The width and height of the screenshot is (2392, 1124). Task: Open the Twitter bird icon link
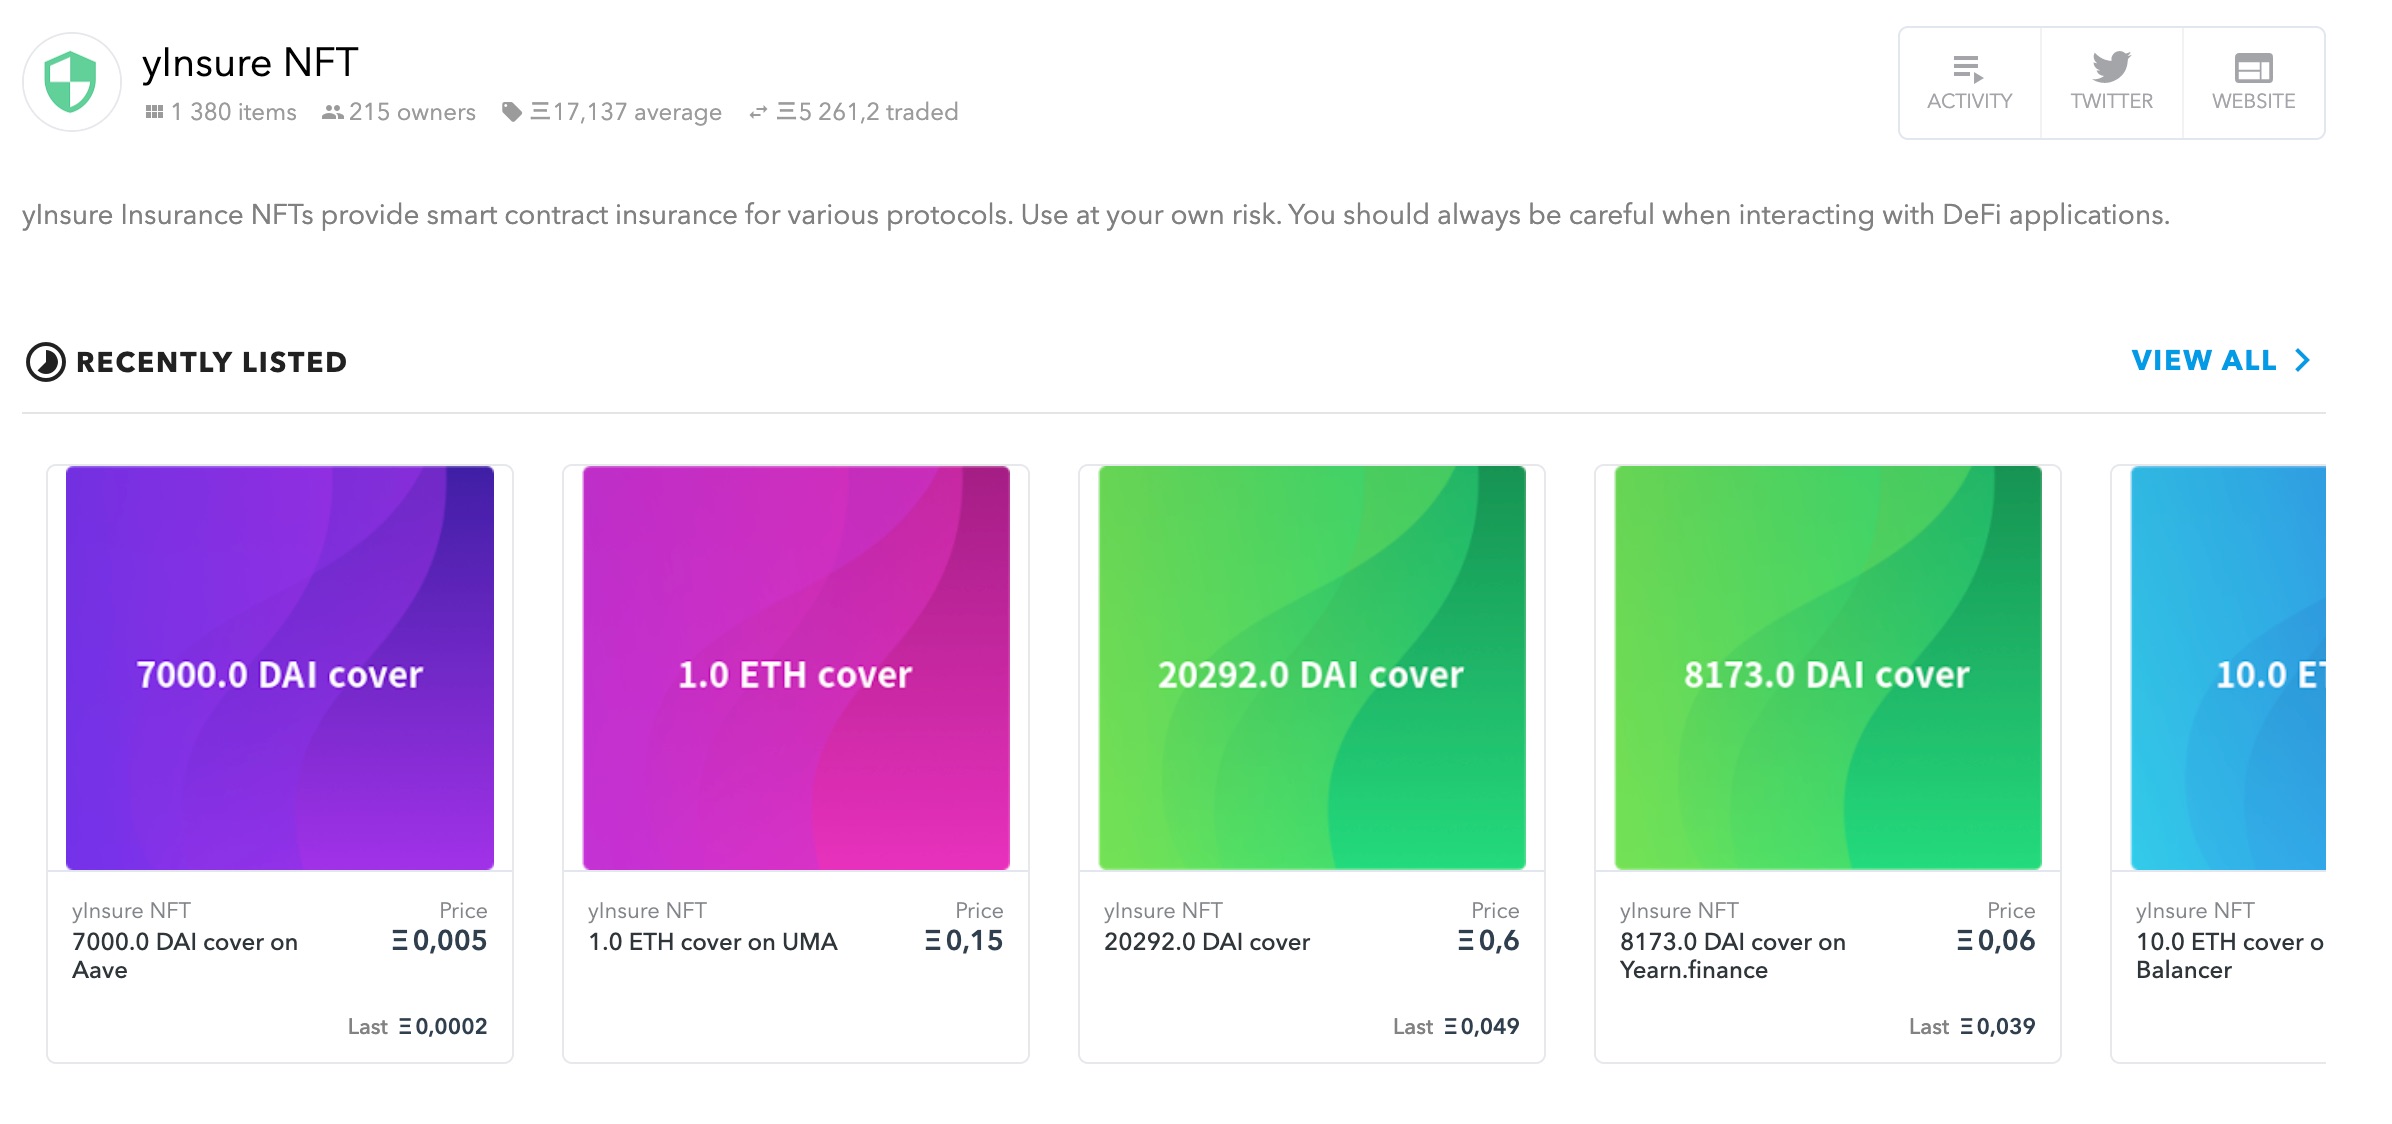pos(2111,68)
